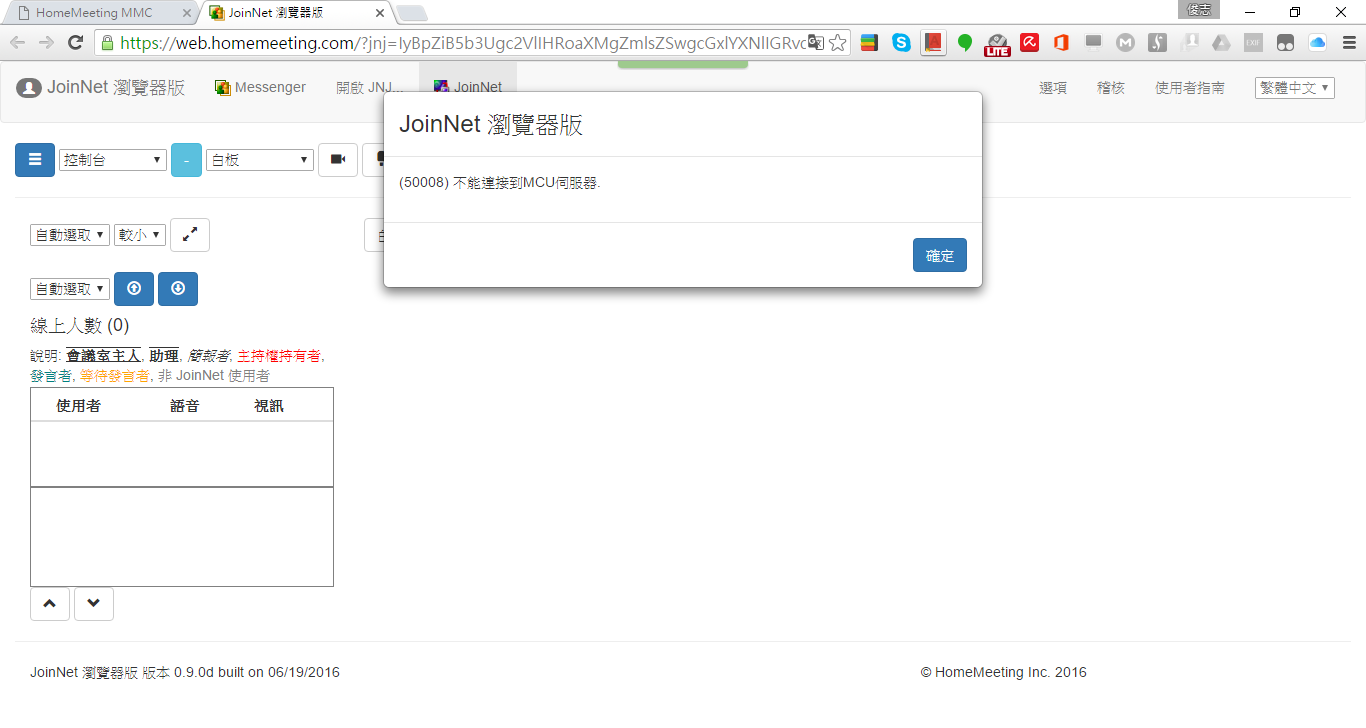Open the iCloud extension icon
Viewport: 1366px width, 728px height.
click(1317, 42)
